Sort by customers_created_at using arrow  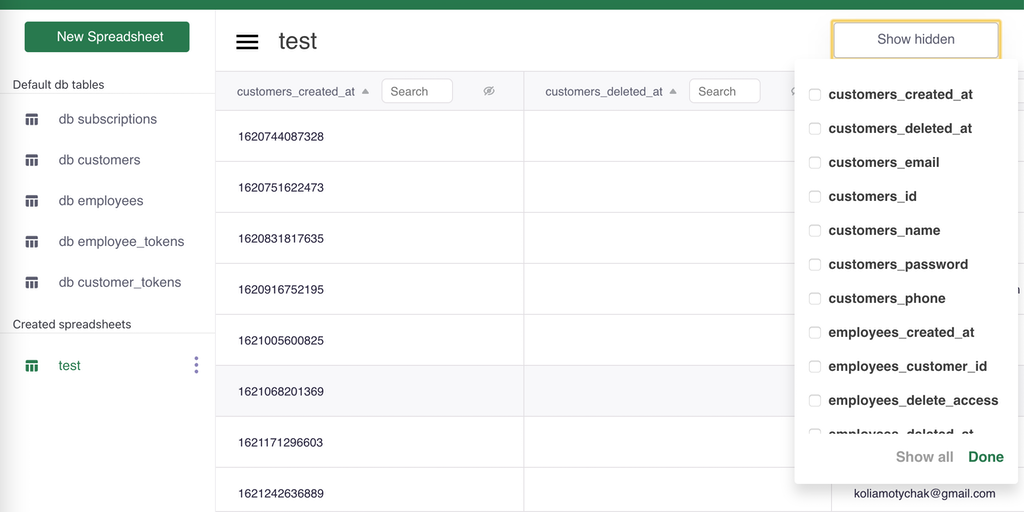[x=366, y=91]
